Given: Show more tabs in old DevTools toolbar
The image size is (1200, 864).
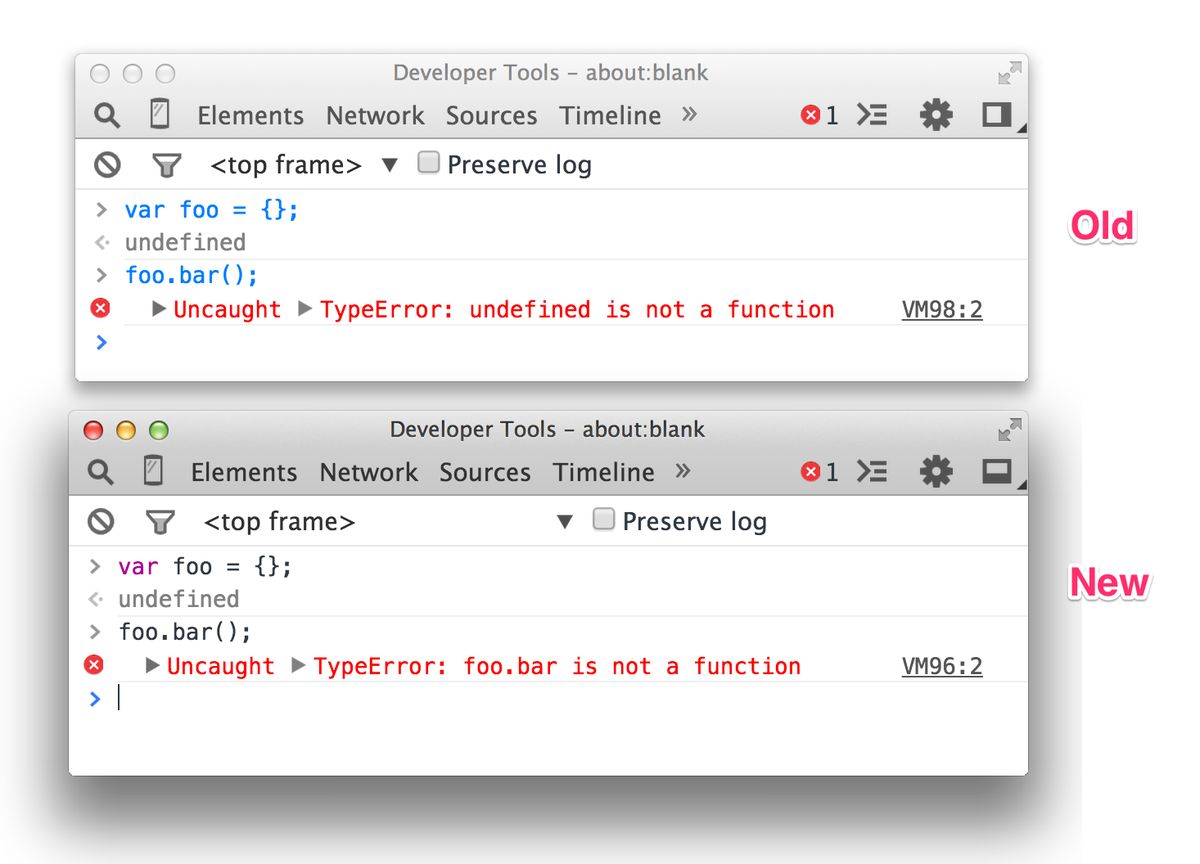Looking at the screenshot, I should pyautogui.click(x=689, y=114).
